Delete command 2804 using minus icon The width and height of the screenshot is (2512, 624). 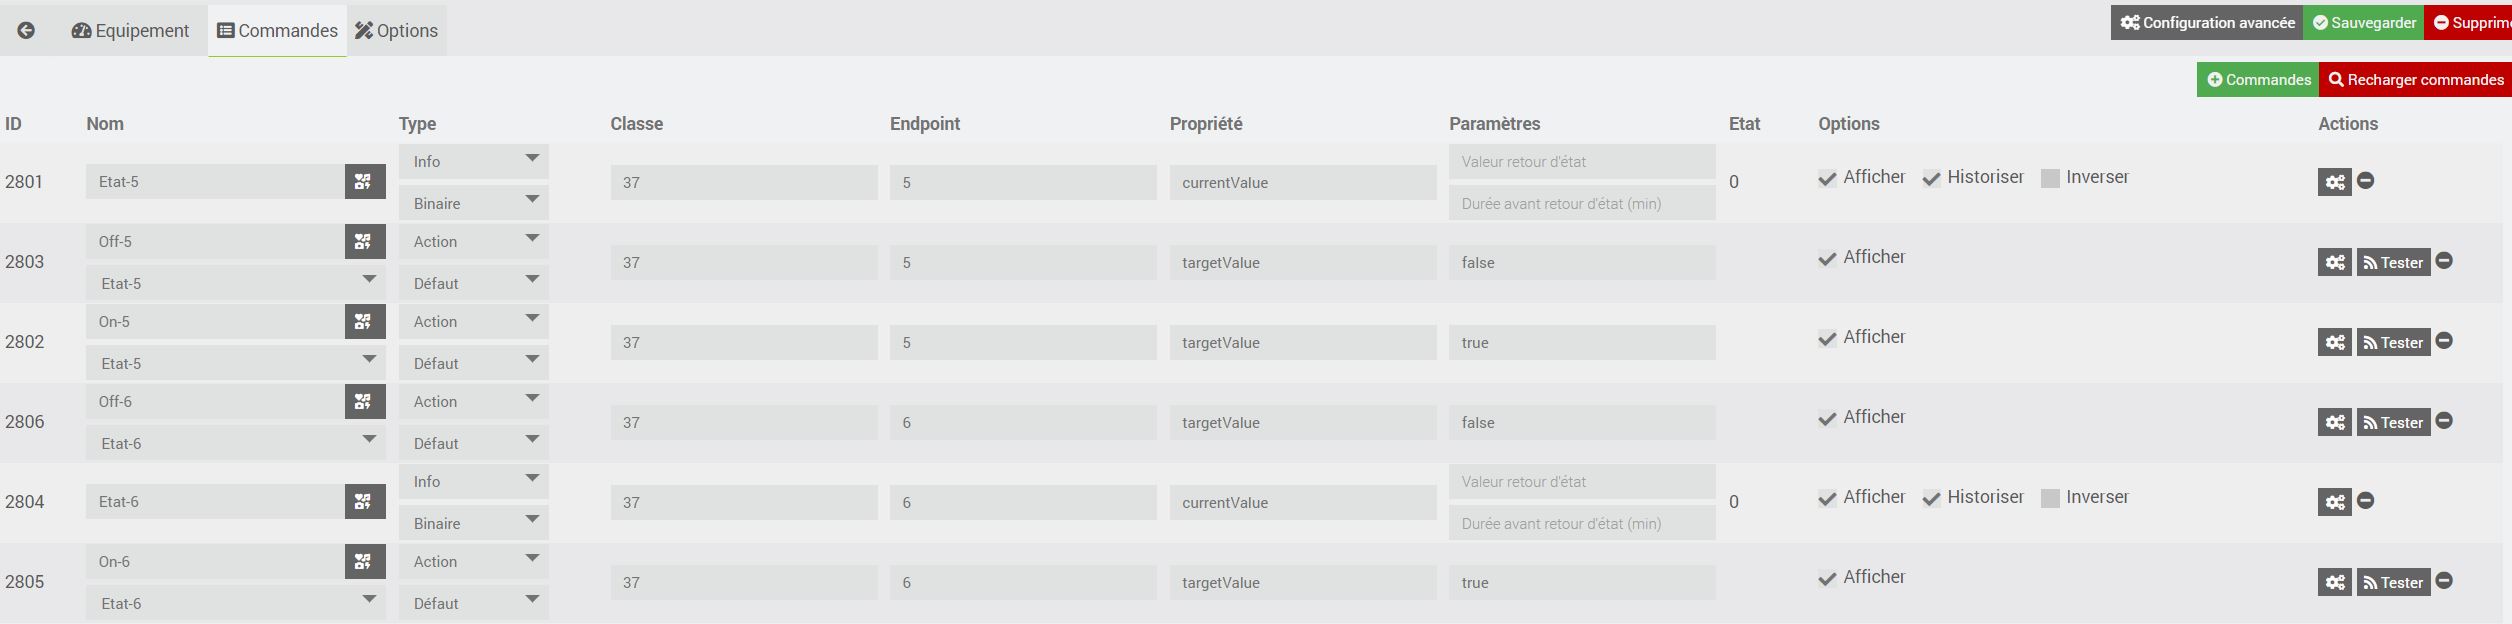pyautogui.click(x=2365, y=501)
